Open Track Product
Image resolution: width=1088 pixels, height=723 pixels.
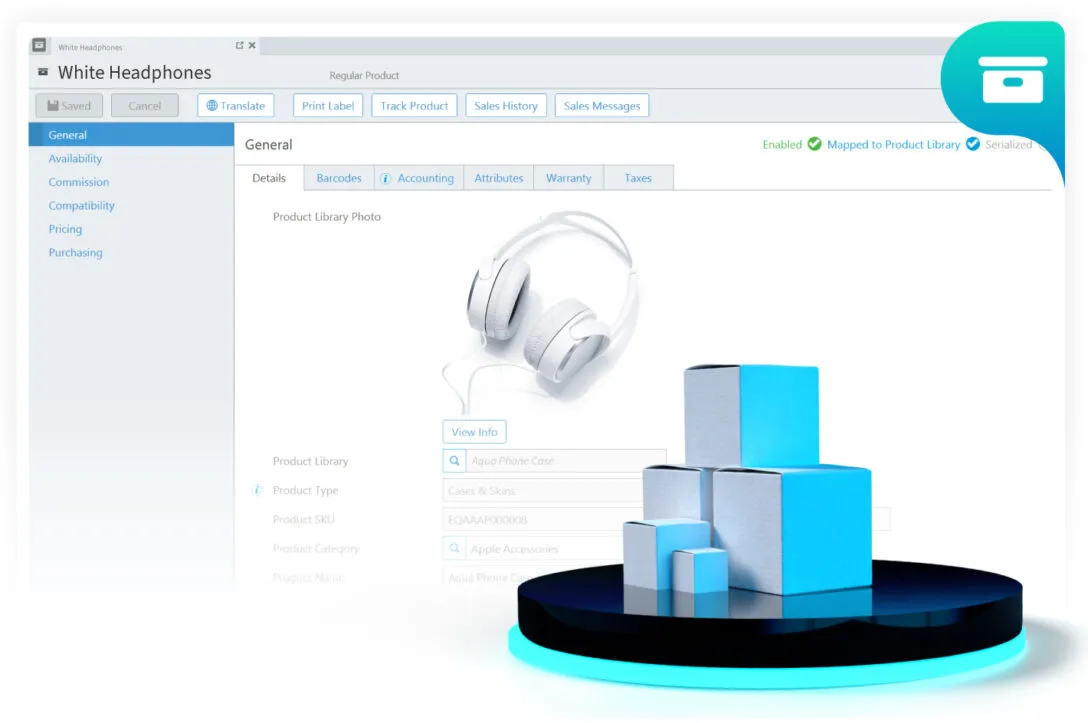click(414, 105)
